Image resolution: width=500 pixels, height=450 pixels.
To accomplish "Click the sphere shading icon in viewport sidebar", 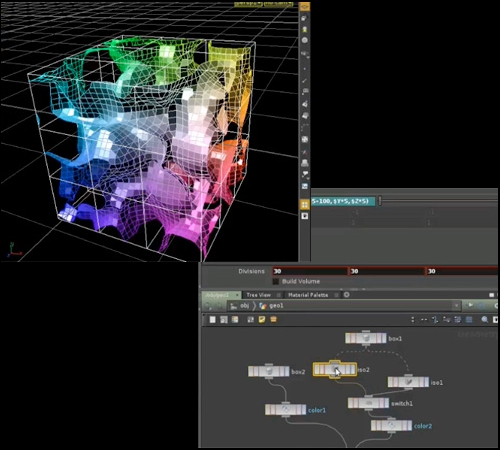I will (304, 40).
